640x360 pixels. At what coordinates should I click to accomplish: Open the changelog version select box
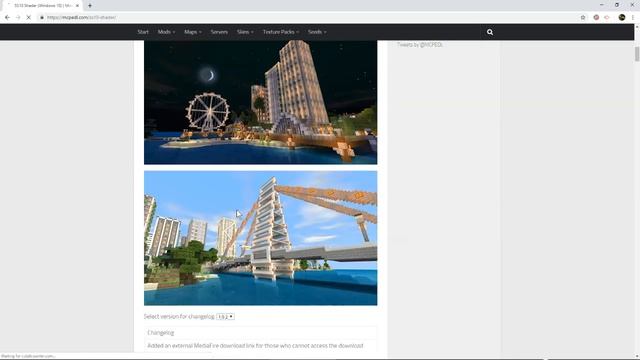pyautogui.click(x=225, y=317)
